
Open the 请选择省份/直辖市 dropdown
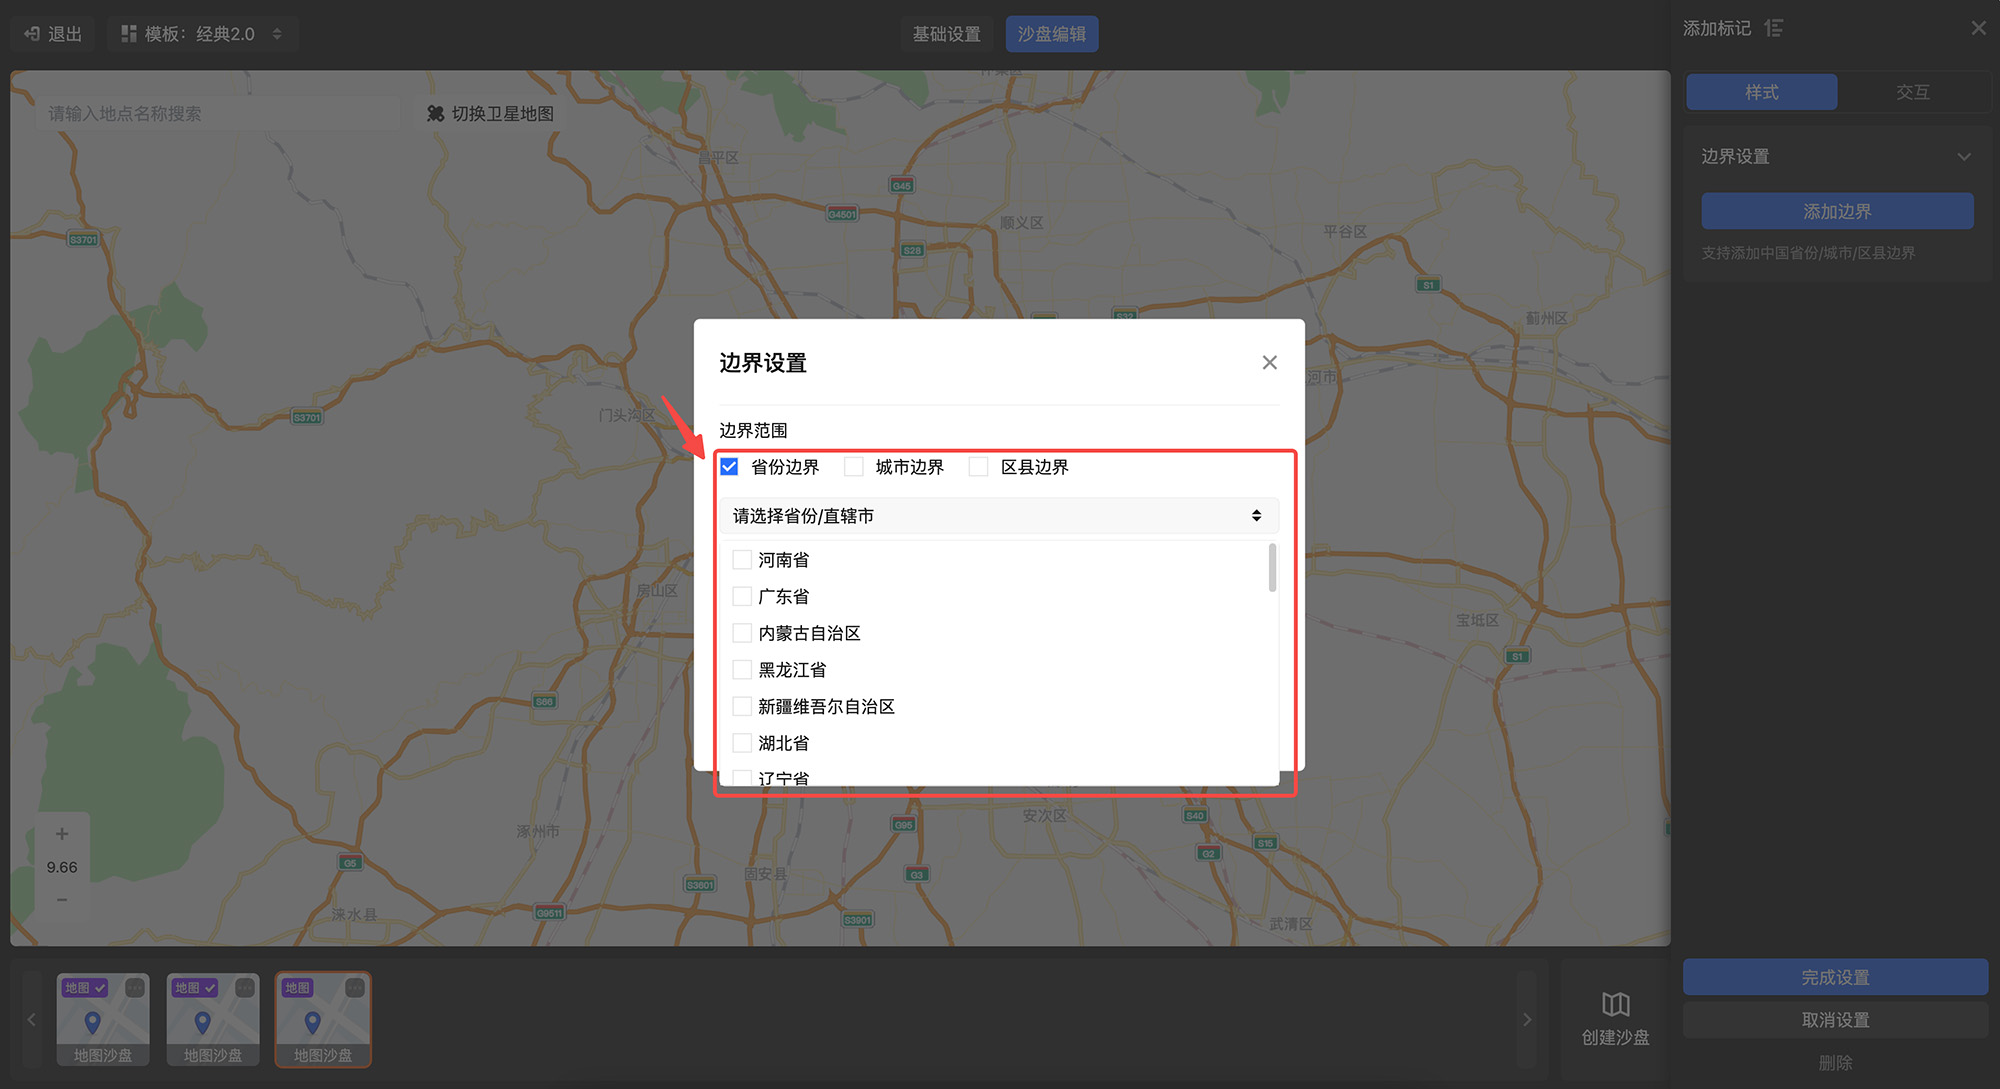pos(998,516)
